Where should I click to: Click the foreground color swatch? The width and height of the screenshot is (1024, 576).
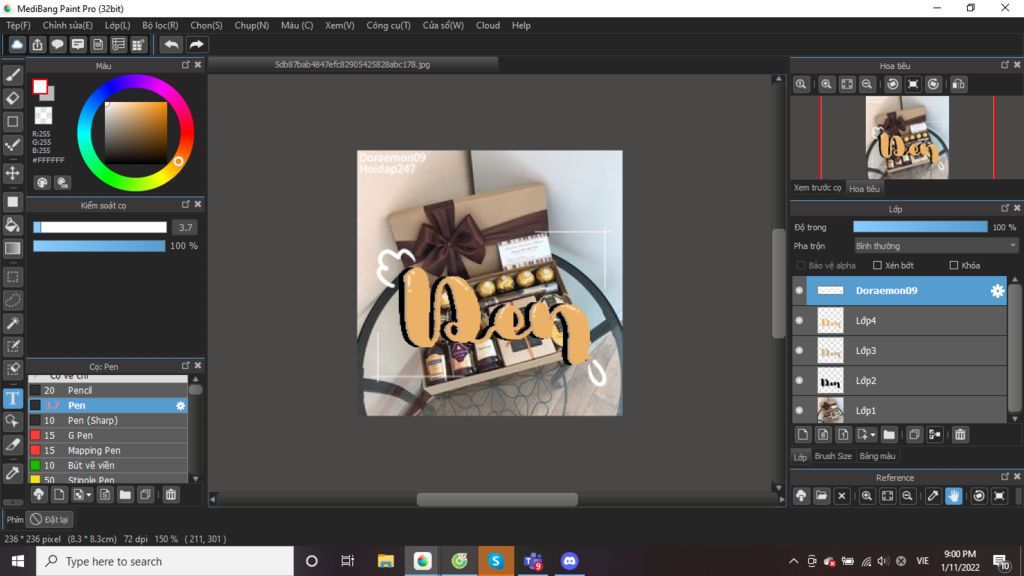coord(40,86)
